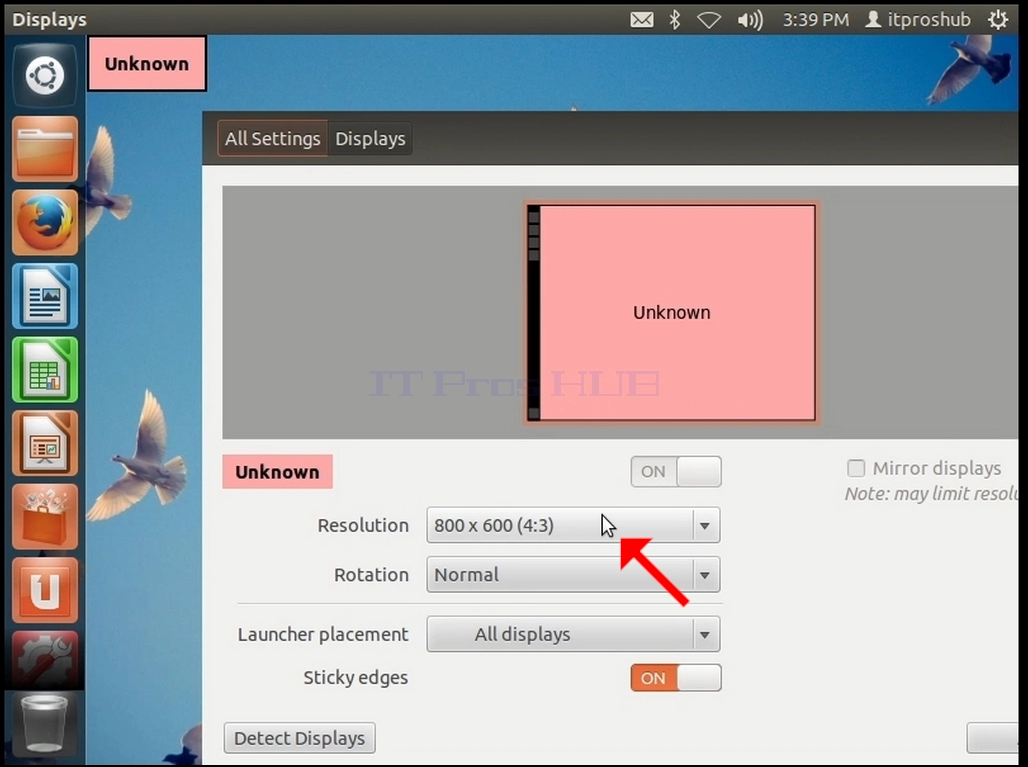Screen dimensions: 1028x767
Task: Open the Wi-Fi network indicator
Action: pyautogui.click(x=709, y=20)
